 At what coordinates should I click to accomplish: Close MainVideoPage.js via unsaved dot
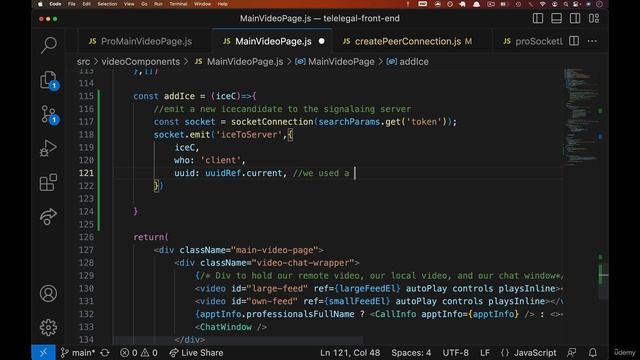pyautogui.click(x=322, y=41)
